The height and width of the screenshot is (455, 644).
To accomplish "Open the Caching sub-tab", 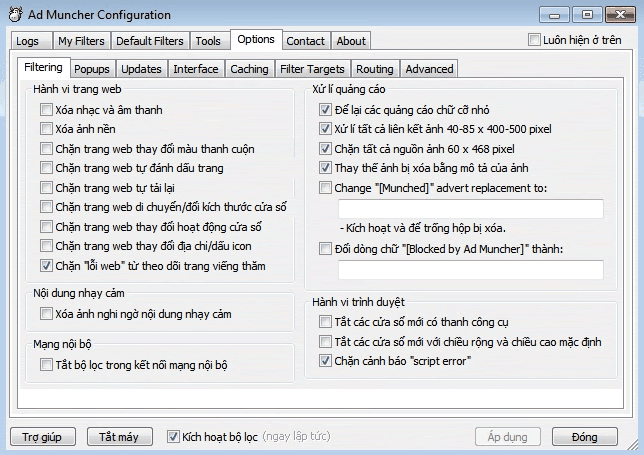I will [249, 69].
